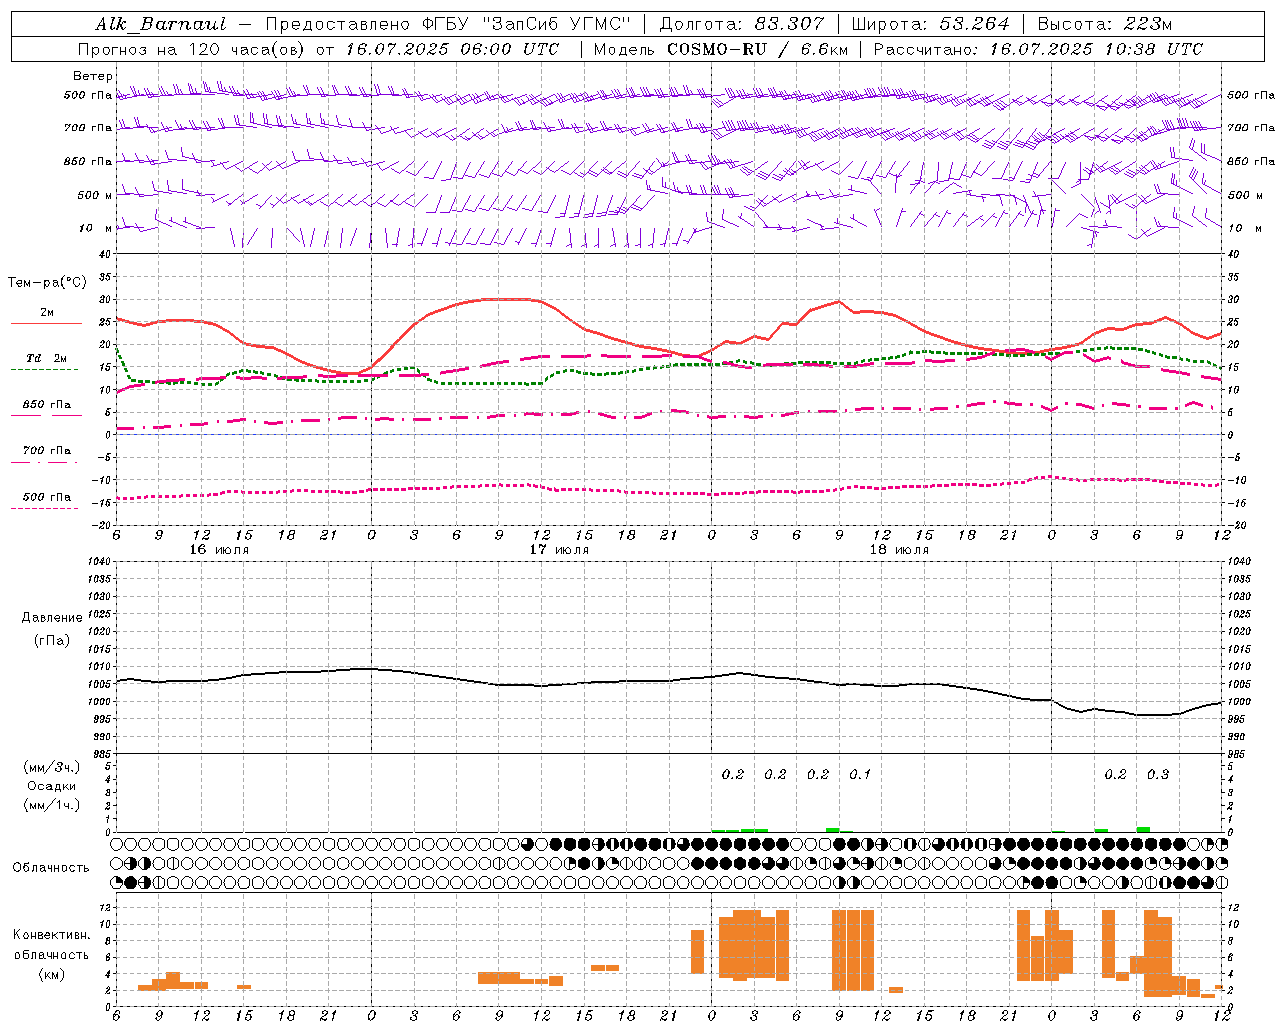1280x1024 pixels.
Task: Click the Высота: 223м elevation value
Action: [1105, 24]
